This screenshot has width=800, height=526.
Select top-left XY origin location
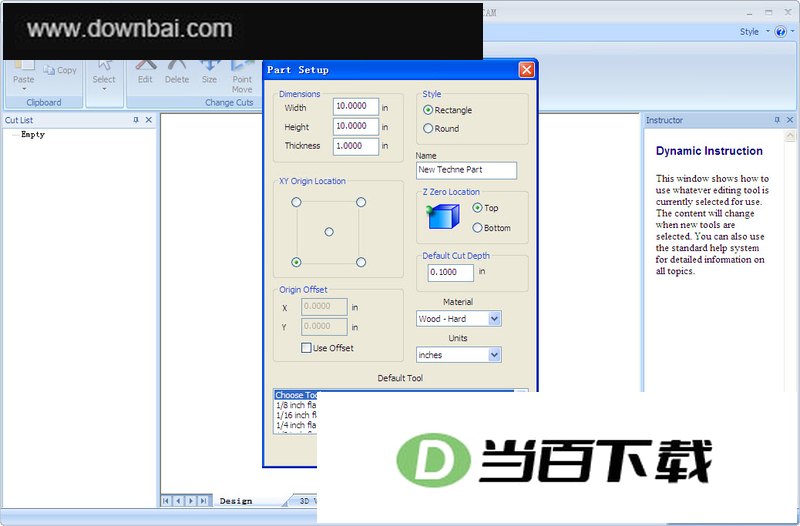(x=296, y=203)
